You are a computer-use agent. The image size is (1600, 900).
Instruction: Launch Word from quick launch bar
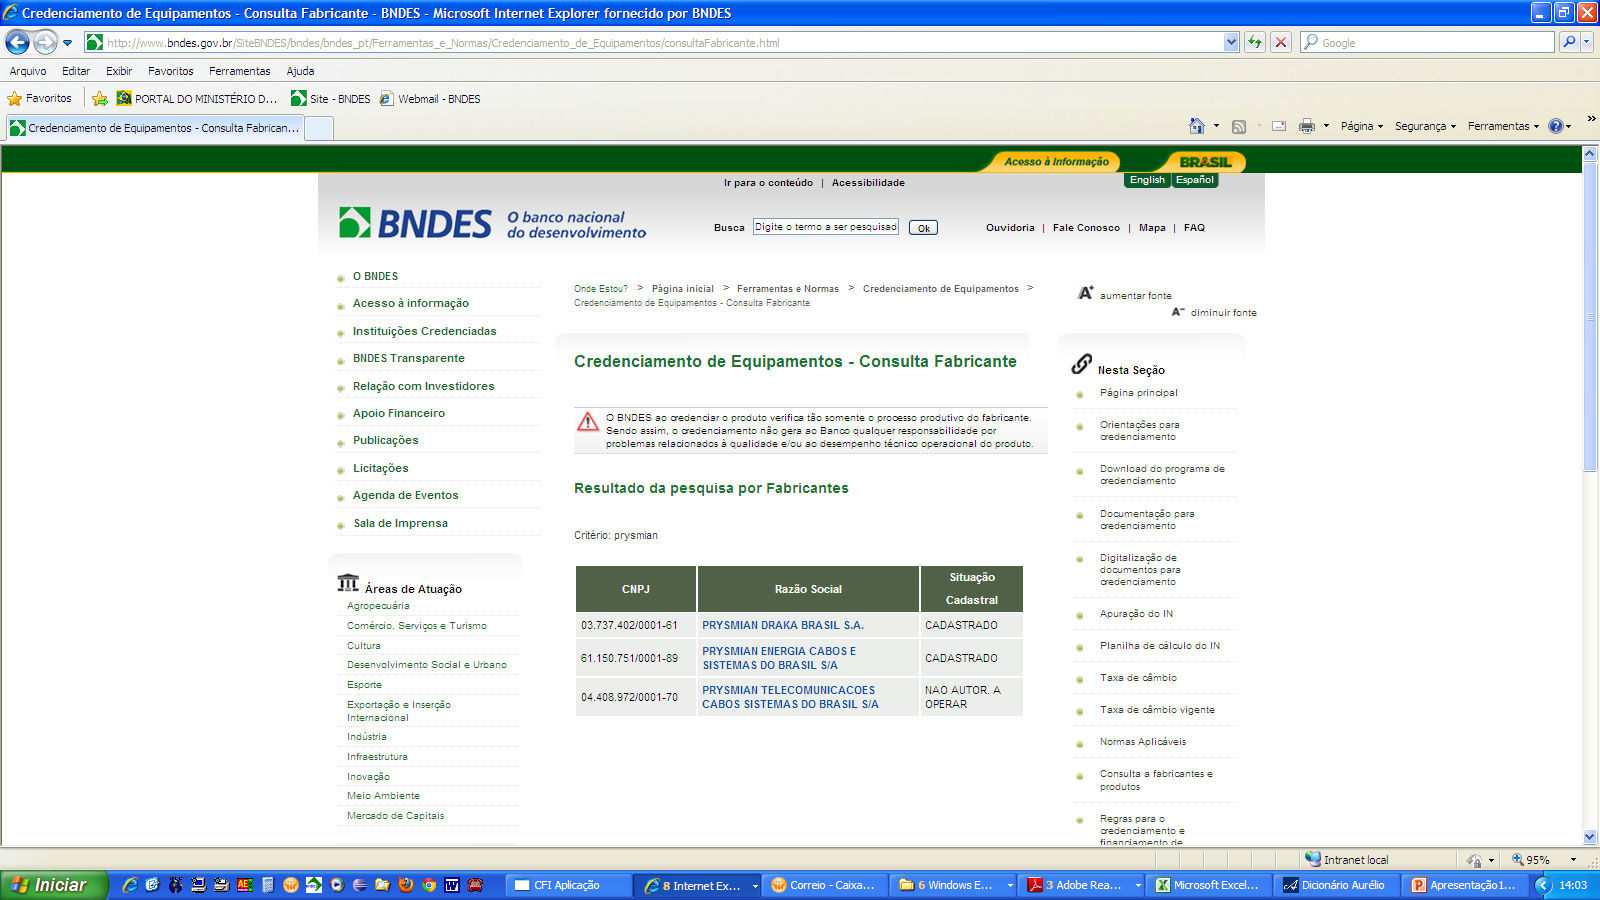pyautogui.click(x=452, y=885)
